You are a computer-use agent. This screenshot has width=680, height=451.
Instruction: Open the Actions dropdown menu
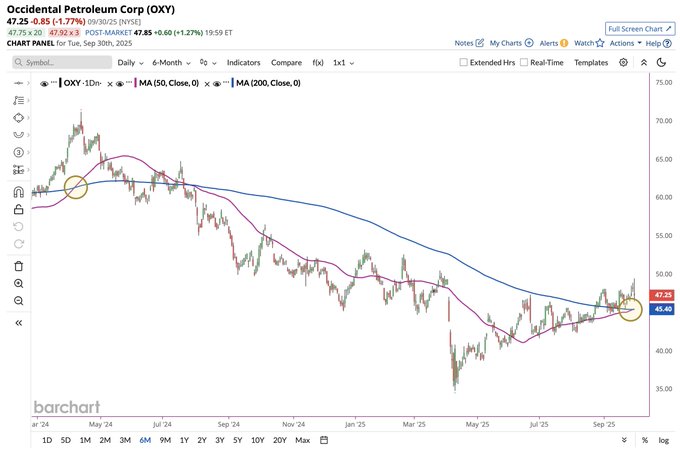625,43
